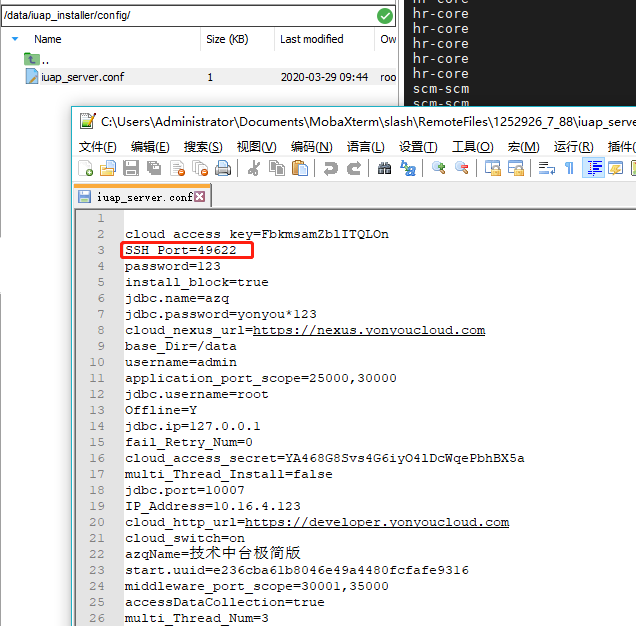
Task: Open the https://nexus.yonyoucloud.com link
Action: click(x=369, y=330)
